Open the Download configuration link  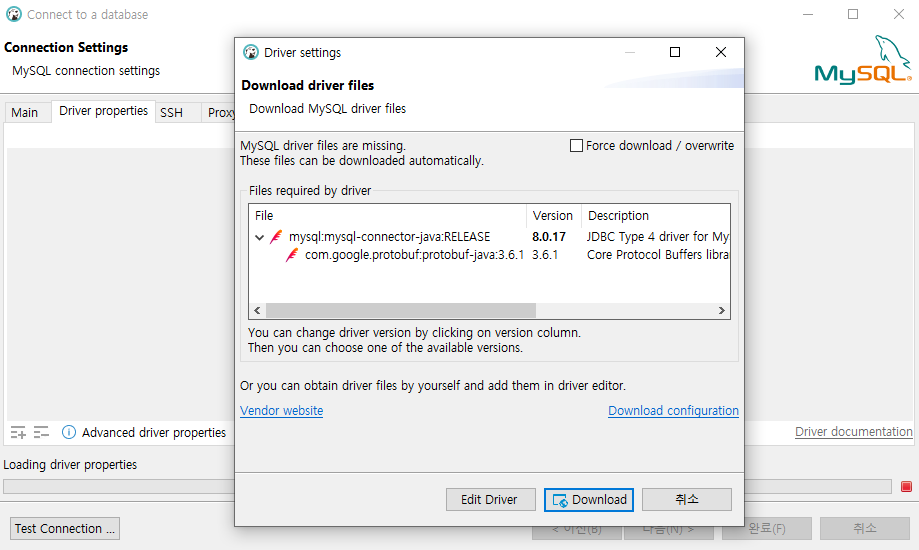coord(673,410)
